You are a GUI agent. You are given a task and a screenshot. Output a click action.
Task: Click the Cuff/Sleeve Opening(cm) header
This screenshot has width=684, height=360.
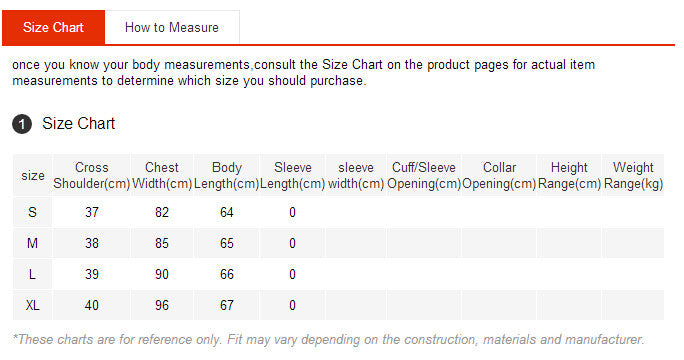pyautogui.click(x=424, y=175)
